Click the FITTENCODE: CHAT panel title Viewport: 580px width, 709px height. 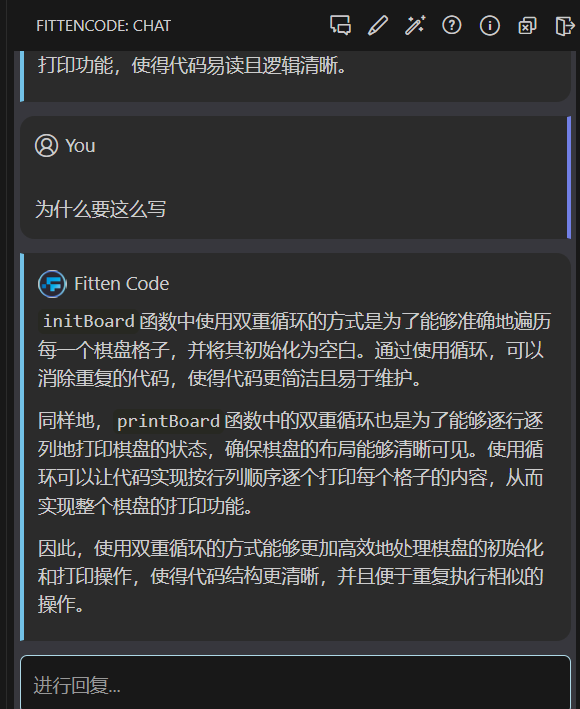104,26
